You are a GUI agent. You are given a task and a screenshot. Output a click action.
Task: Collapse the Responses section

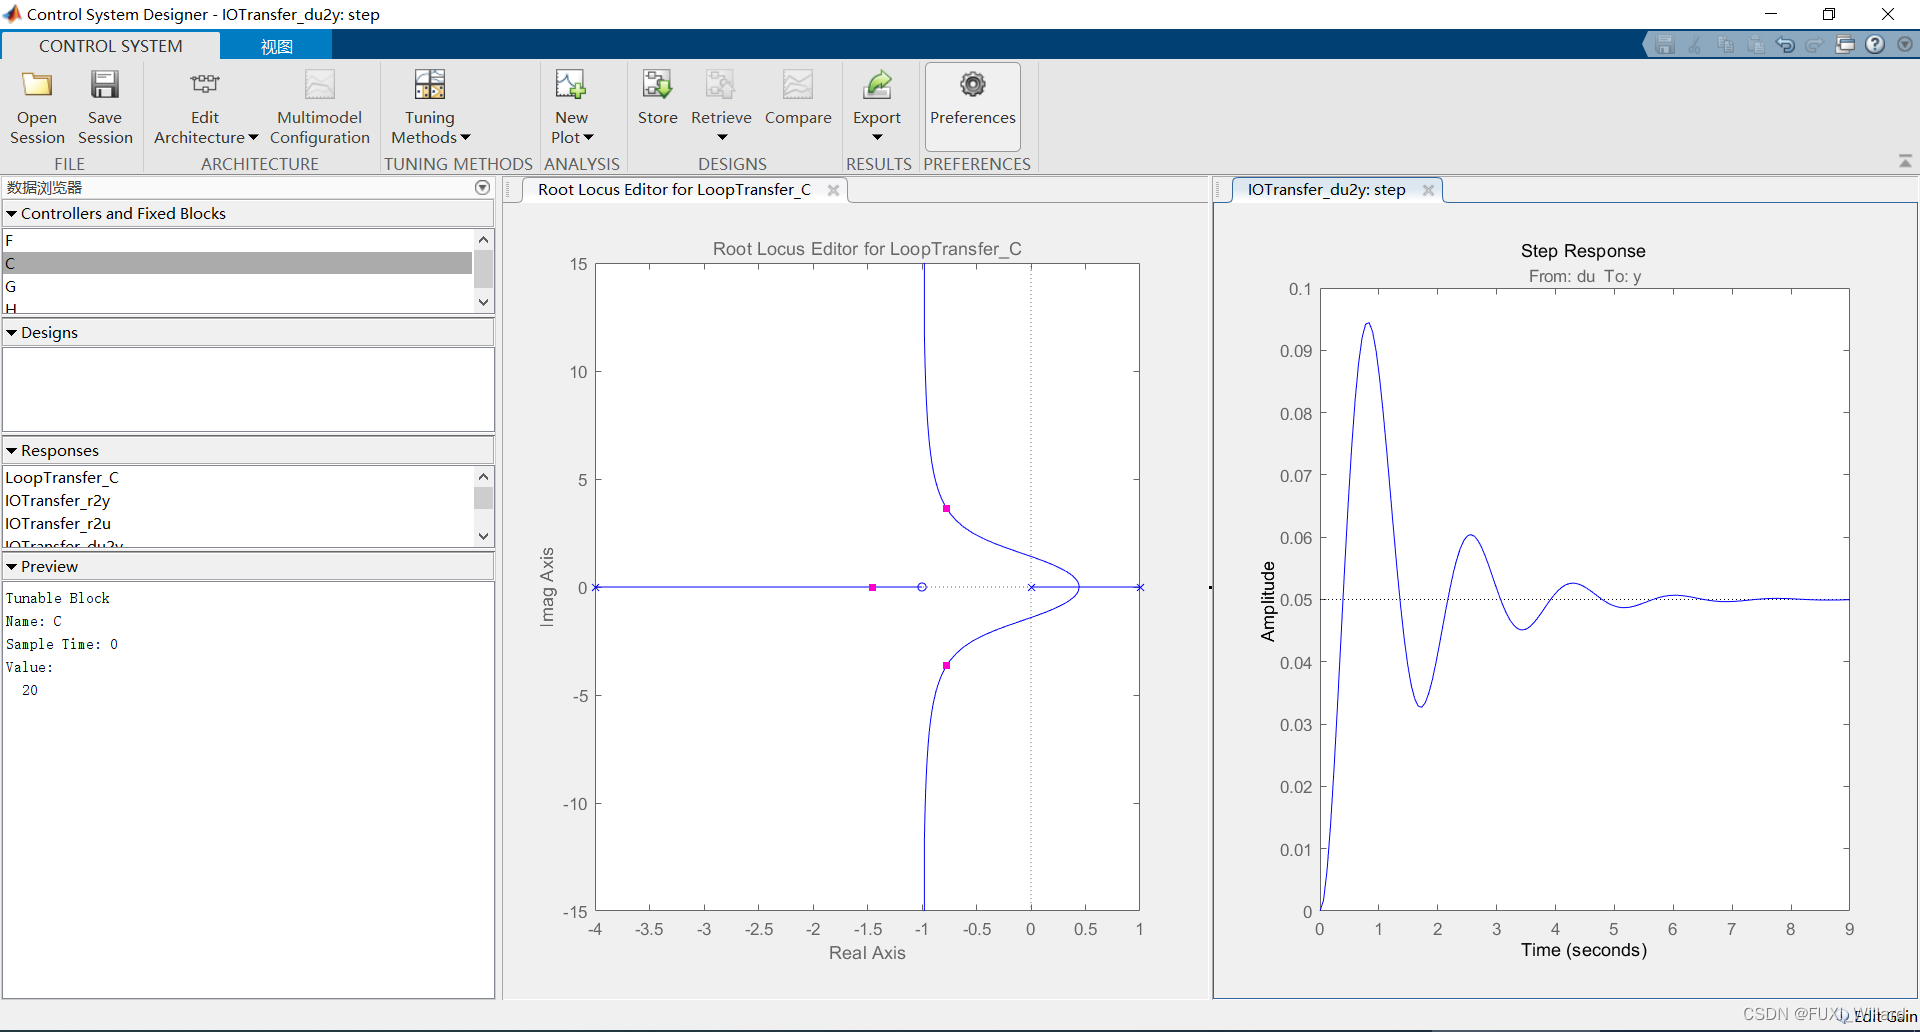pos(12,450)
